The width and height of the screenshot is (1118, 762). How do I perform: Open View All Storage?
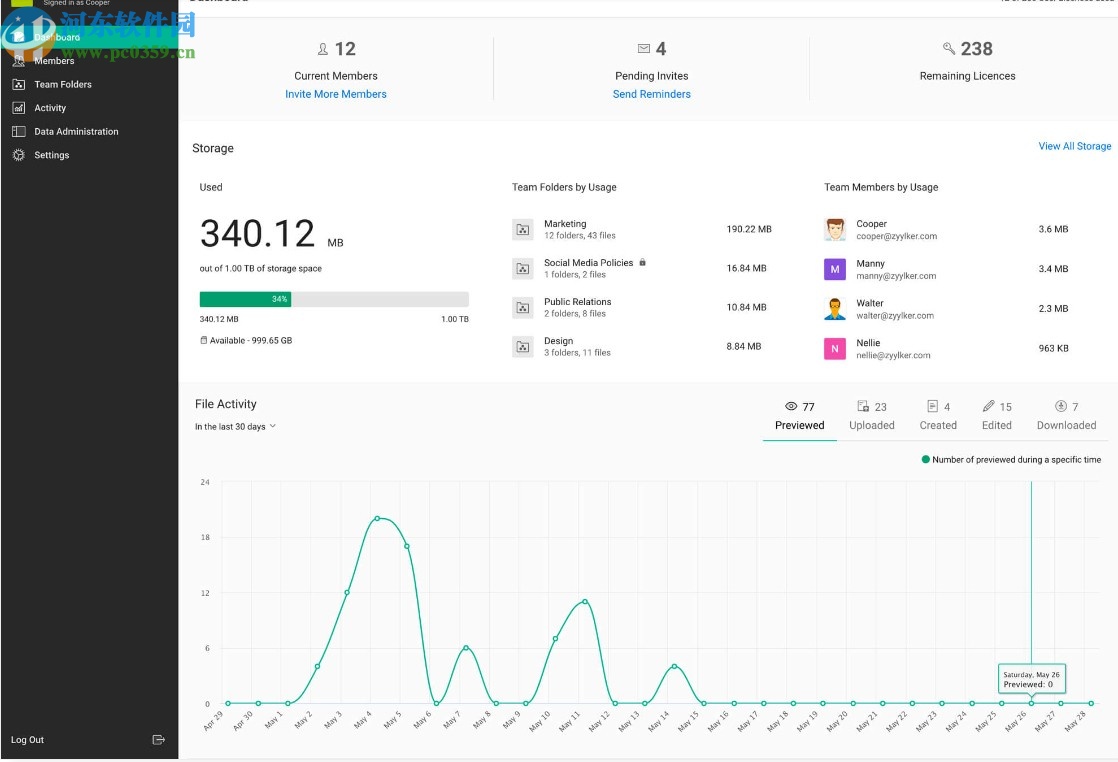tap(1074, 146)
